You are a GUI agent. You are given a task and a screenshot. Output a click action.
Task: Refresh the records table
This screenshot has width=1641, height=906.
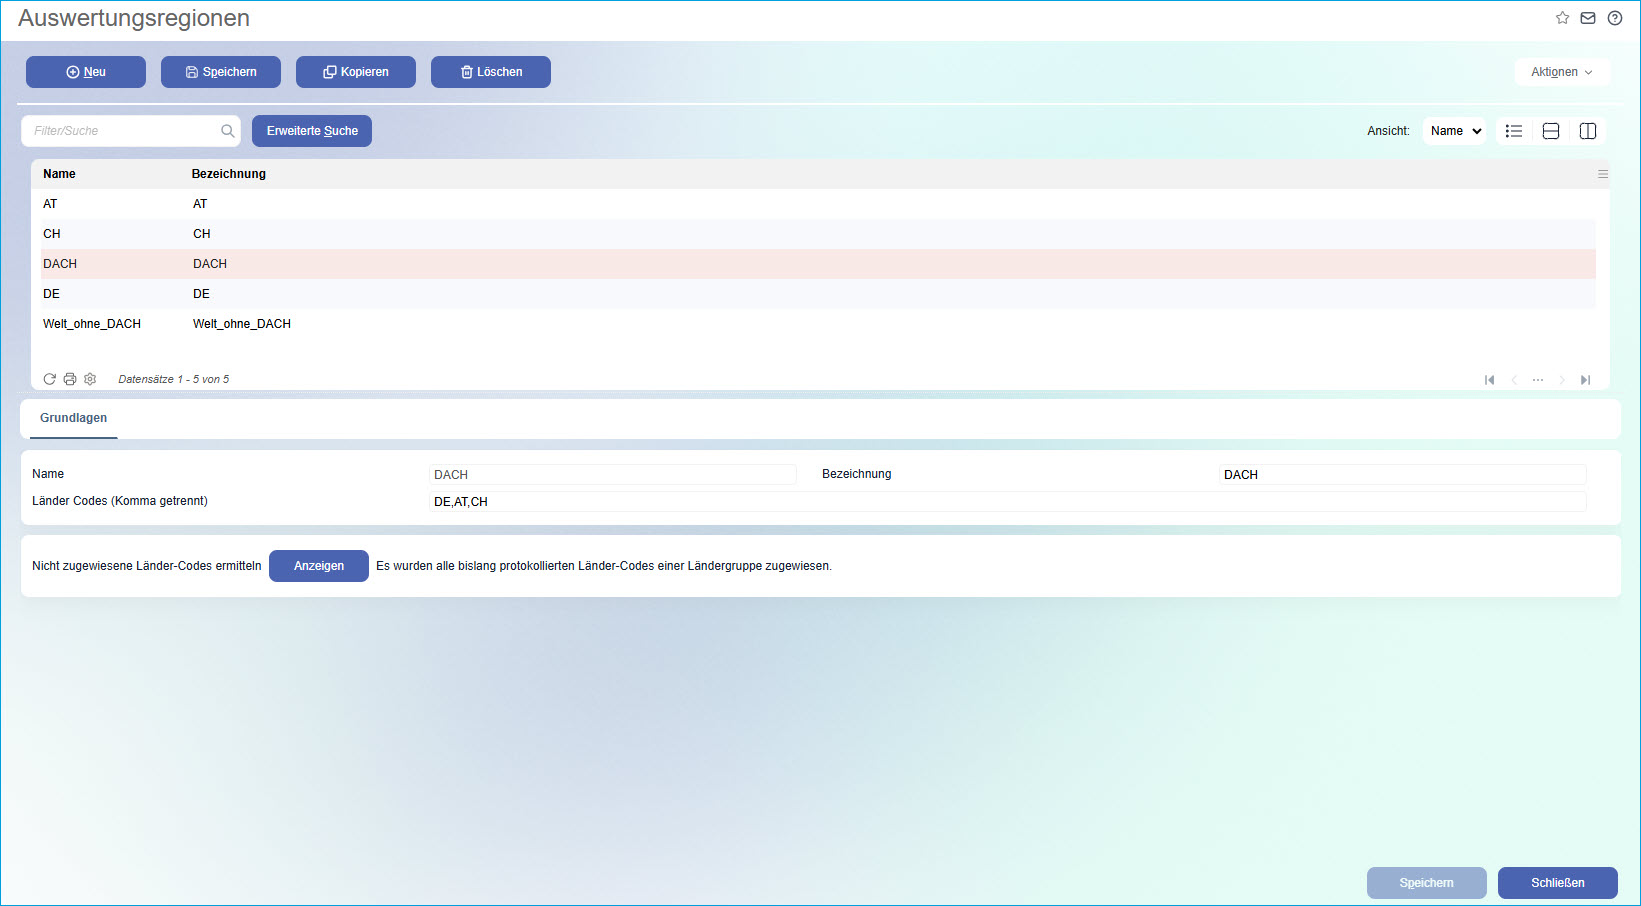click(49, 379)
